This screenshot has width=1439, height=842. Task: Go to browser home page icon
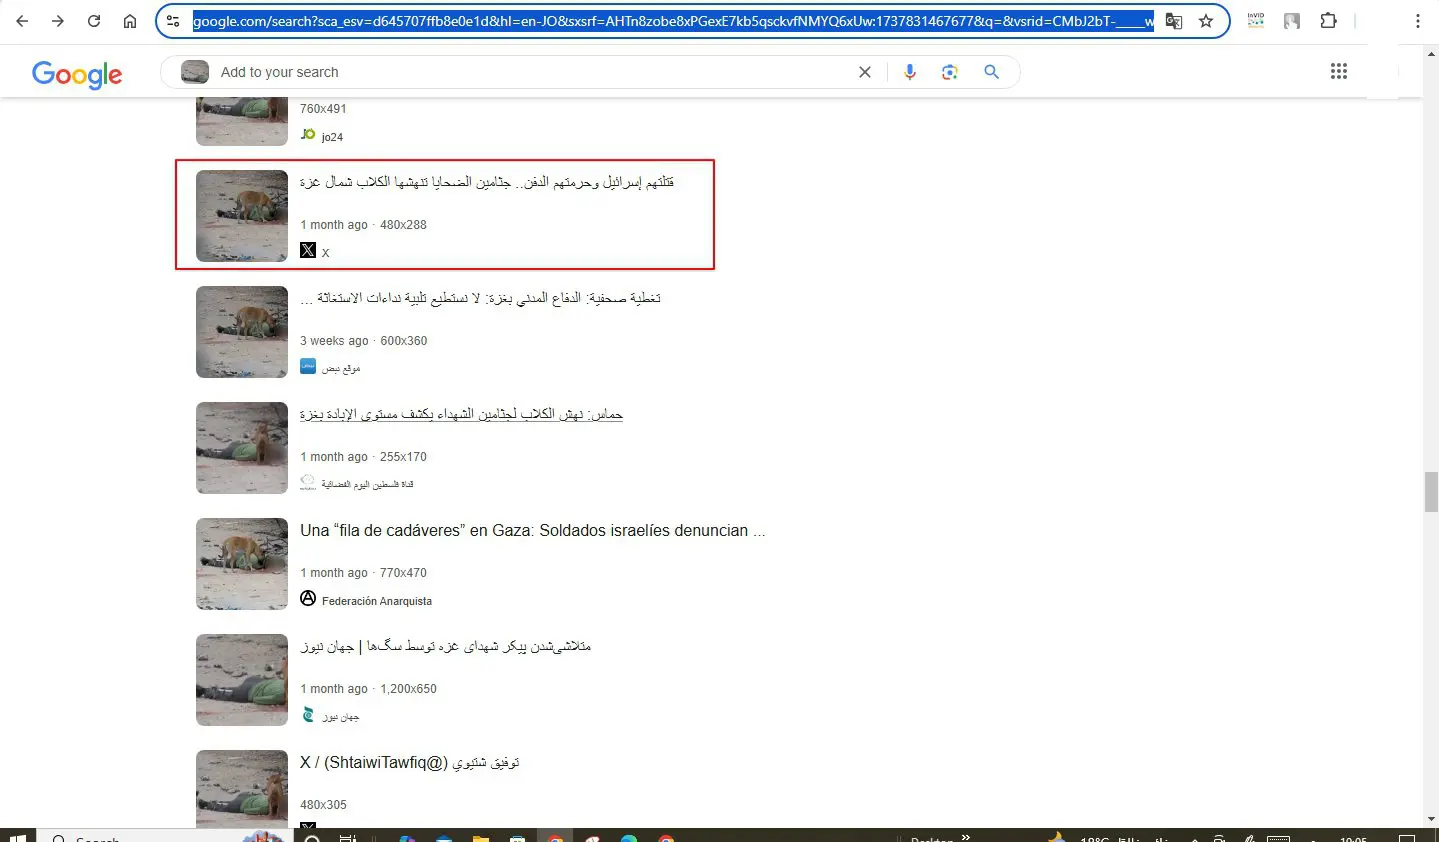pos(130,21)
